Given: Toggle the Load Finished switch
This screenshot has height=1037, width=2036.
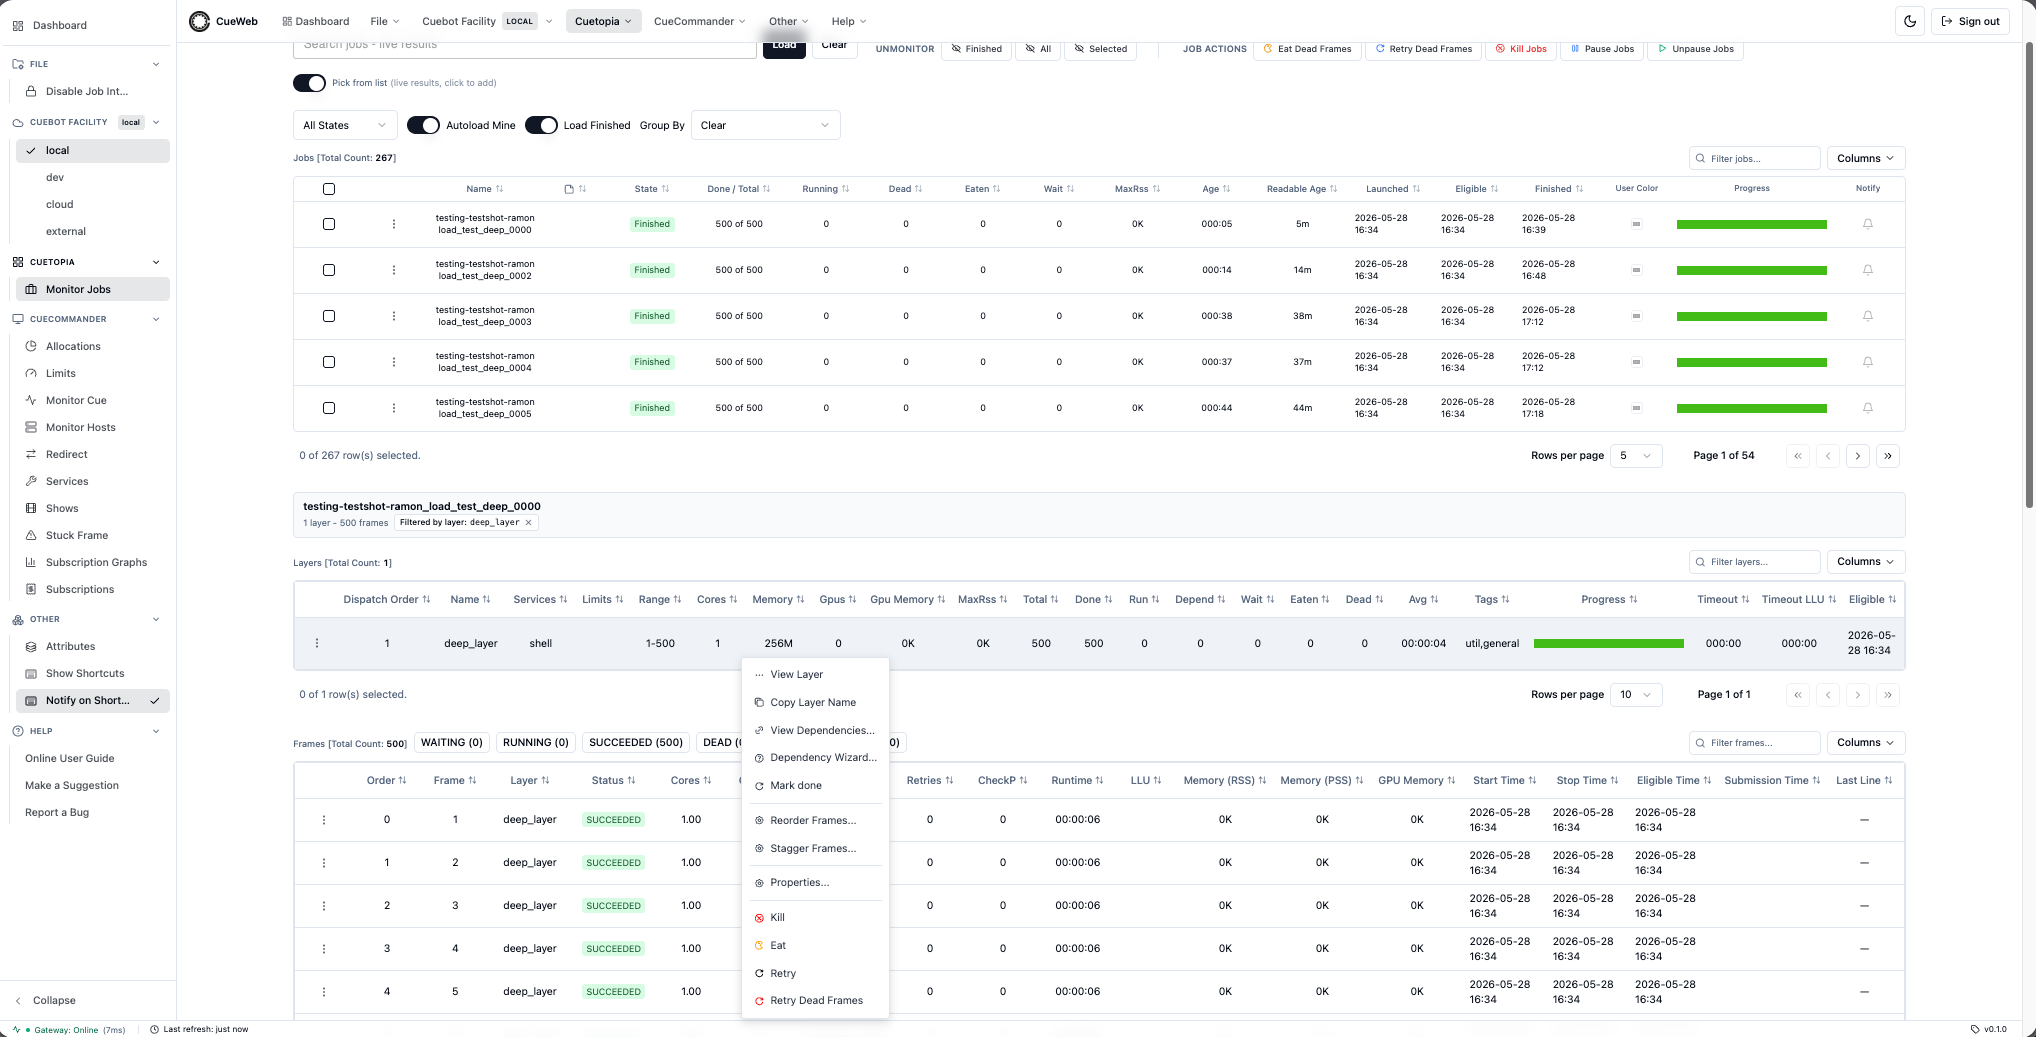Looking at the screenshot, I should (x=541, y=125).
